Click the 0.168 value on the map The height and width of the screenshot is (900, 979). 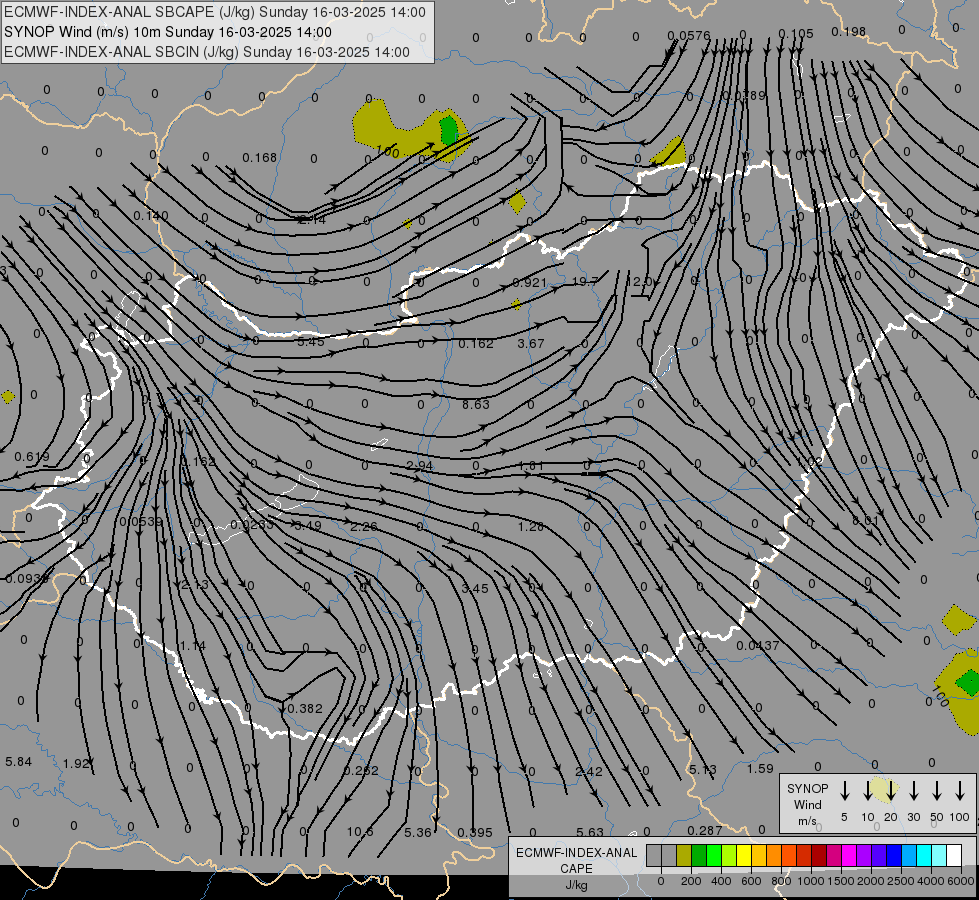coord(260,157)
